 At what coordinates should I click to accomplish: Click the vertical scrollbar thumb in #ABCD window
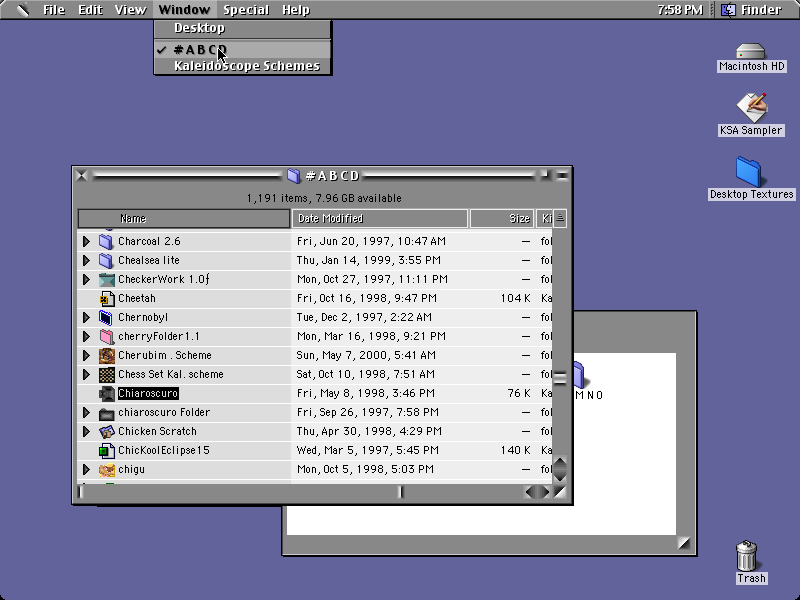[x=560, y=378]
